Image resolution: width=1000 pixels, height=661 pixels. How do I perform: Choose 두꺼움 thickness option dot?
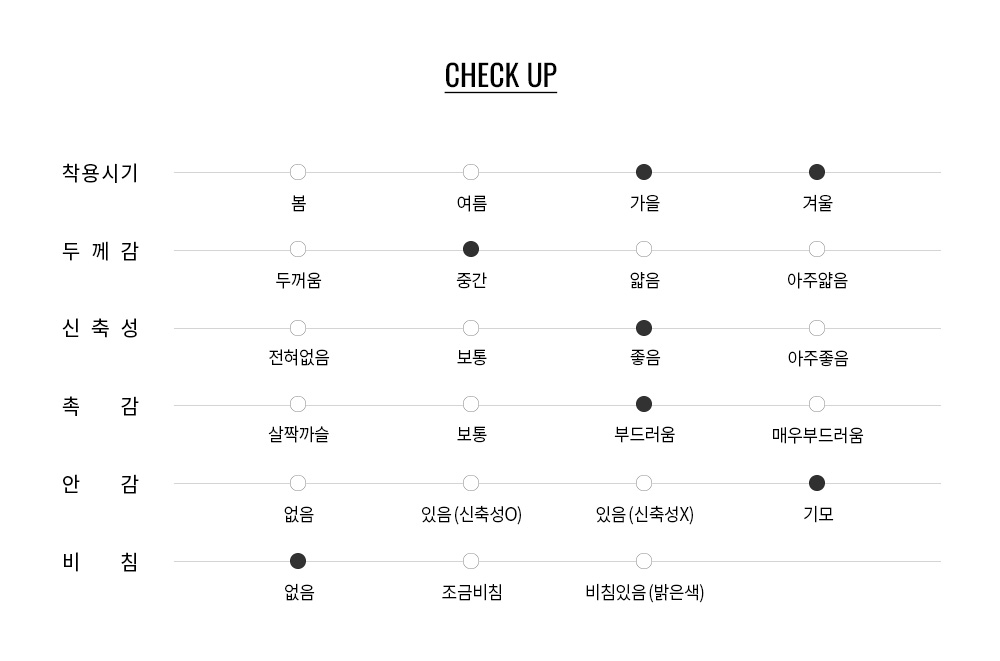point(298,249)
